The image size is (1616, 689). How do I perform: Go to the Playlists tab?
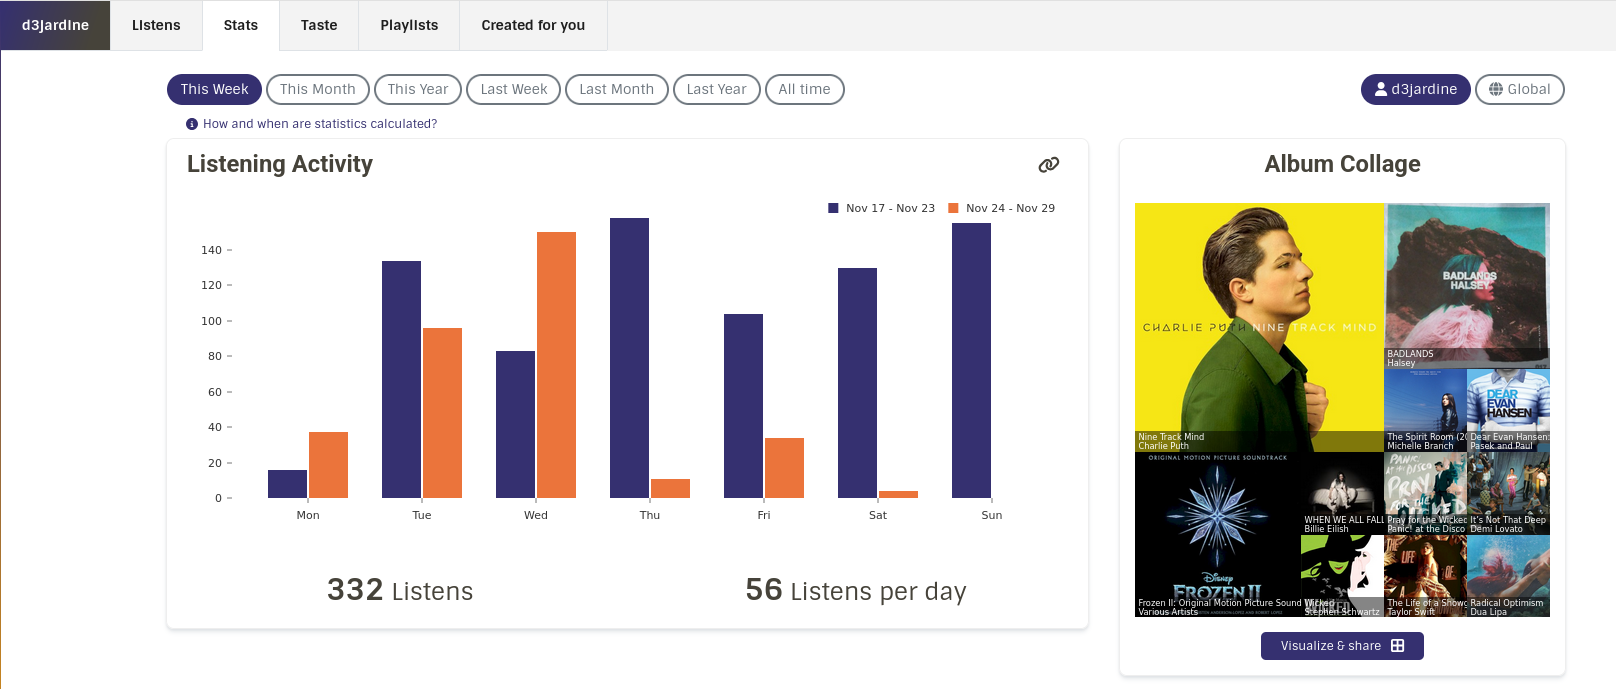pos(409,25)
